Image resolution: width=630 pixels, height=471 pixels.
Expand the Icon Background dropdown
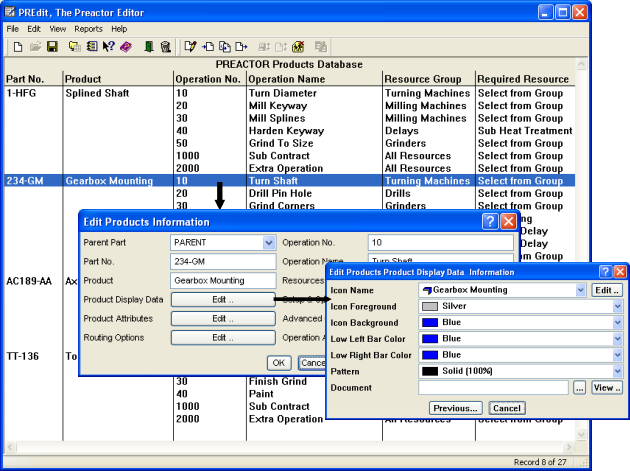click(x=618, y=322)
